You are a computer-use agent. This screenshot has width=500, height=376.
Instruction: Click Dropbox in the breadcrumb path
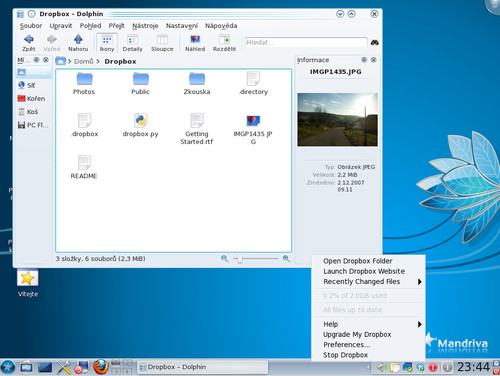[x=120, y=61]
